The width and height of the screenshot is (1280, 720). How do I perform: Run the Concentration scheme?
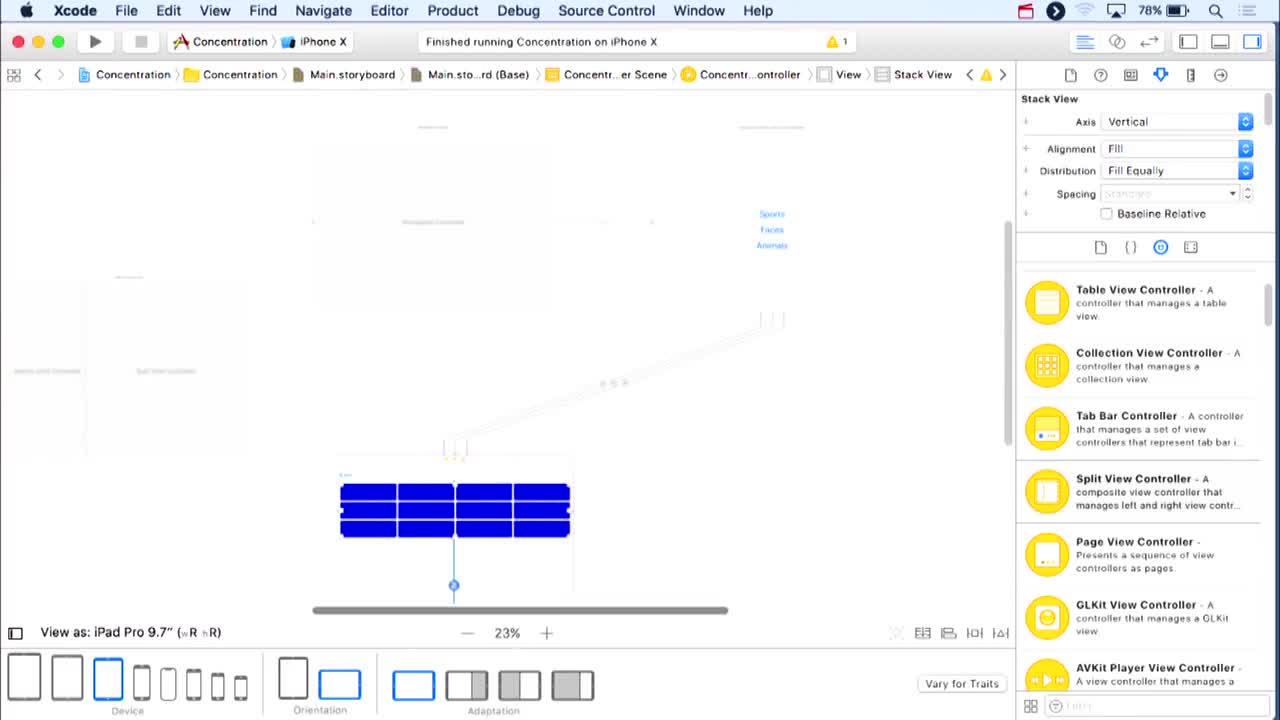(95, 41)
